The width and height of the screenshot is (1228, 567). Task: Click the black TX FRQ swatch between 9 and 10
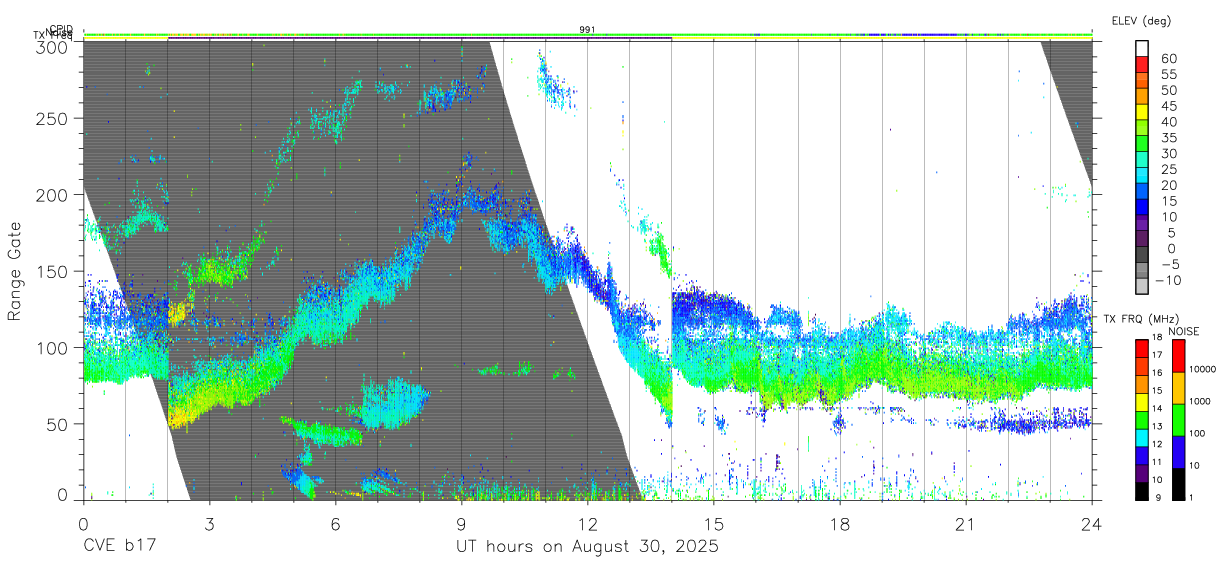(1142, 490)
